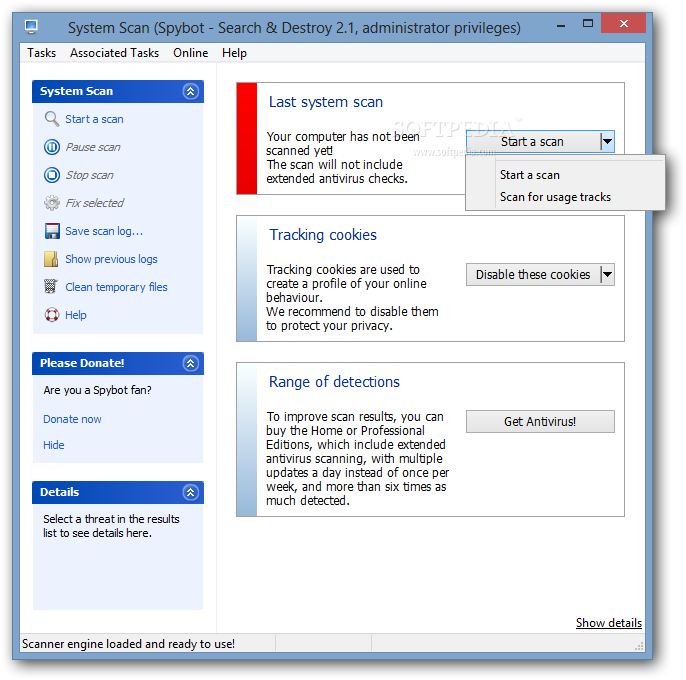Image resolution: width=686 pixels, height=680 pixels.
Task: Click the 'Scanner engine loaded and ready to use!' status
Action: tap(128, 644)
